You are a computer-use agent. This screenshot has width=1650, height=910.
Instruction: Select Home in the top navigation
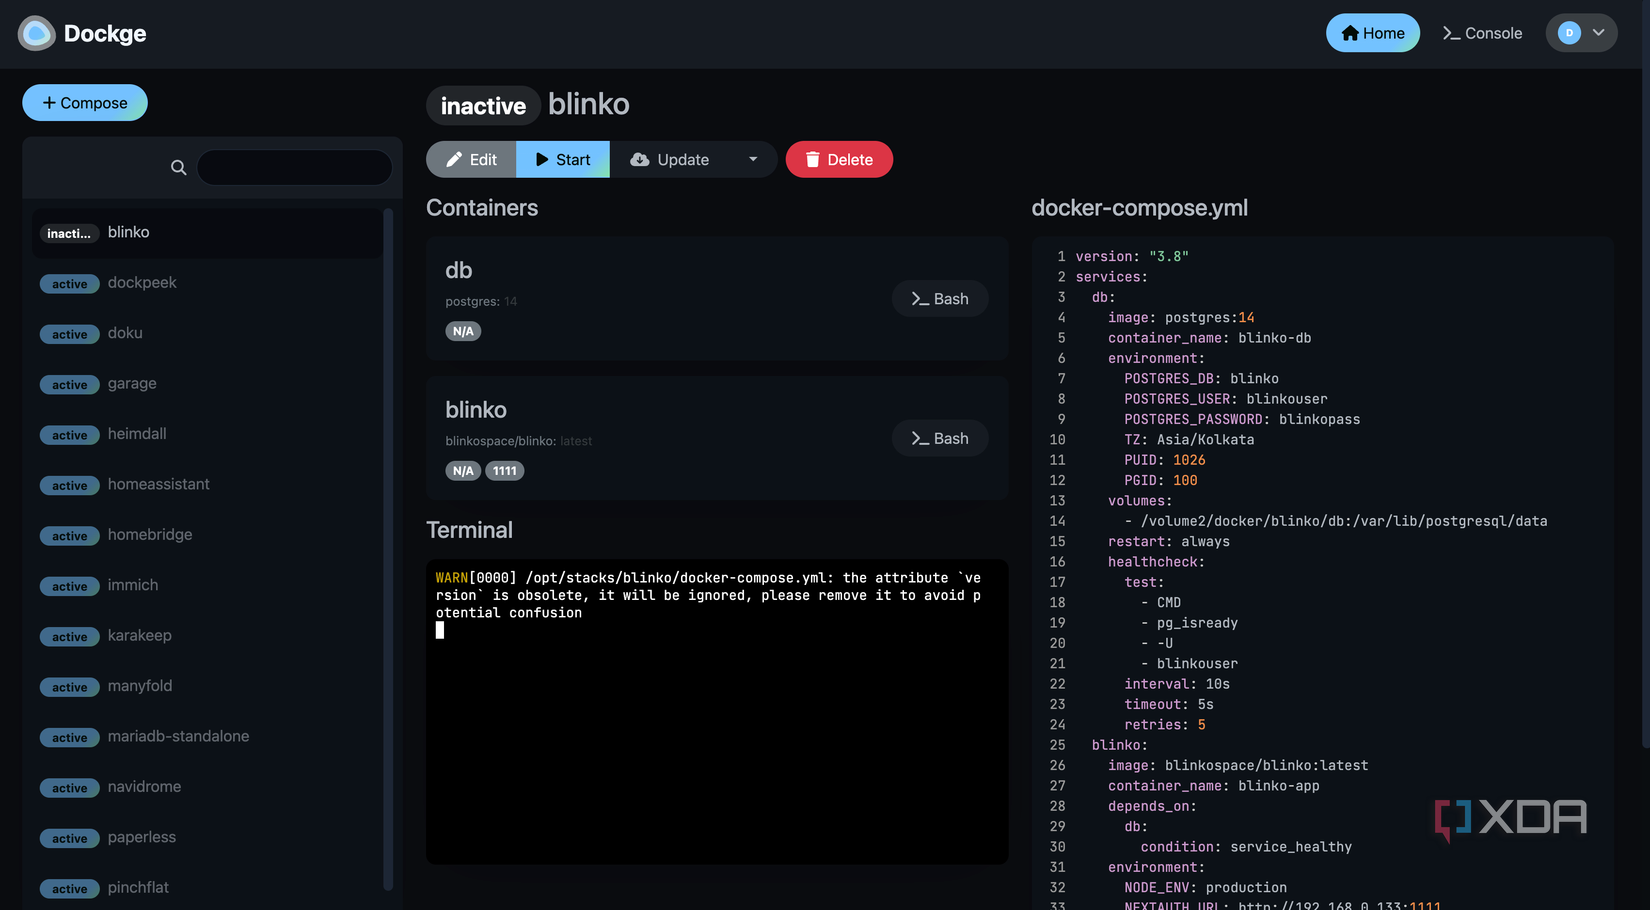(x=1372, y=32)
